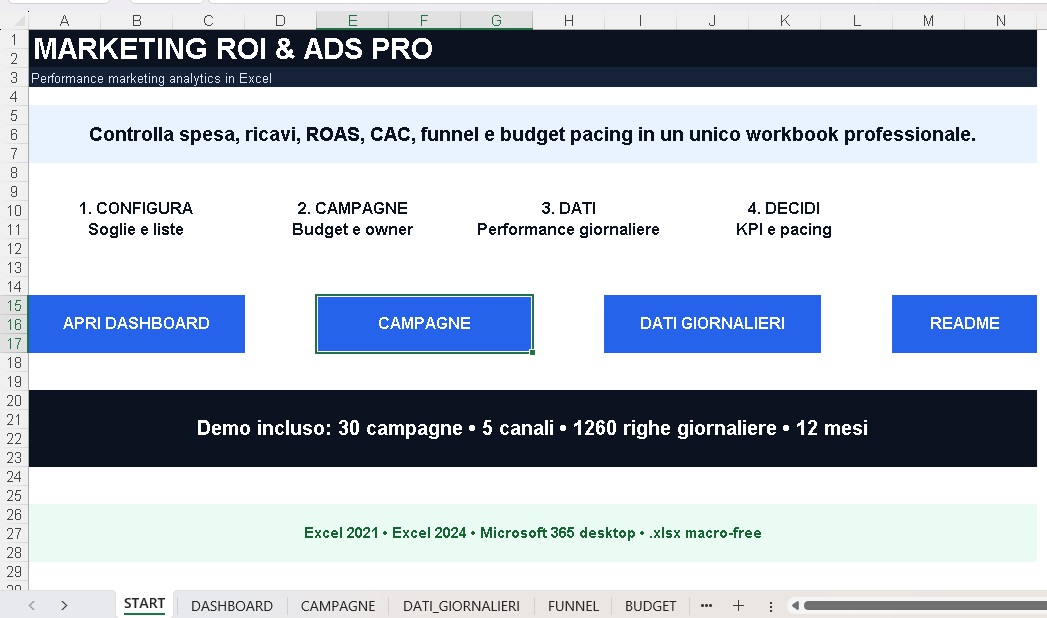Show more sheets via ellipsis icon
1047x618 pixels.
coord(706,606)
